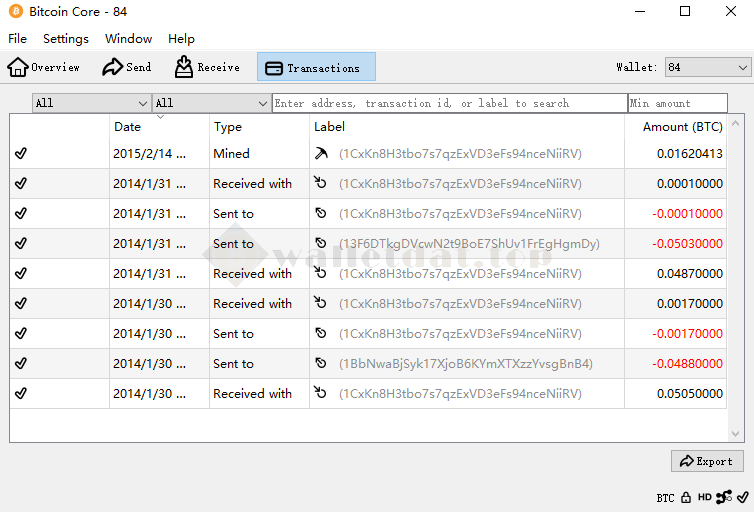Open the Receive page
The width and height of the screenshot is (754, 512).
coord(184,68)
